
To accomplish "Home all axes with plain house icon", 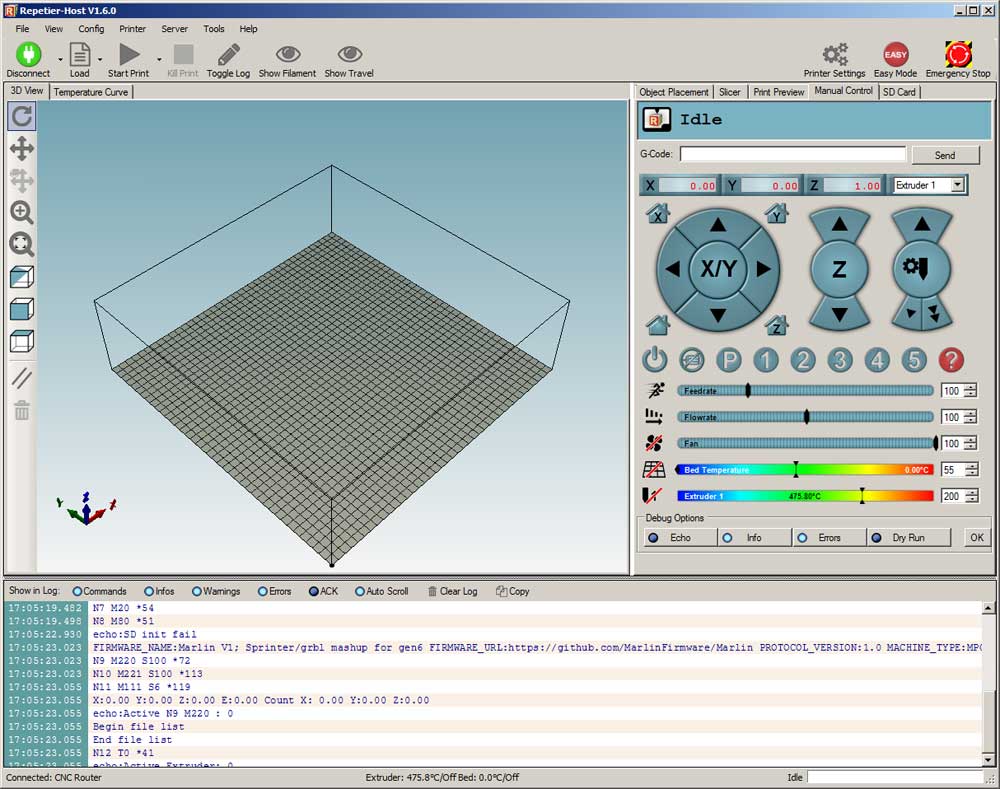I will (658, 325).
